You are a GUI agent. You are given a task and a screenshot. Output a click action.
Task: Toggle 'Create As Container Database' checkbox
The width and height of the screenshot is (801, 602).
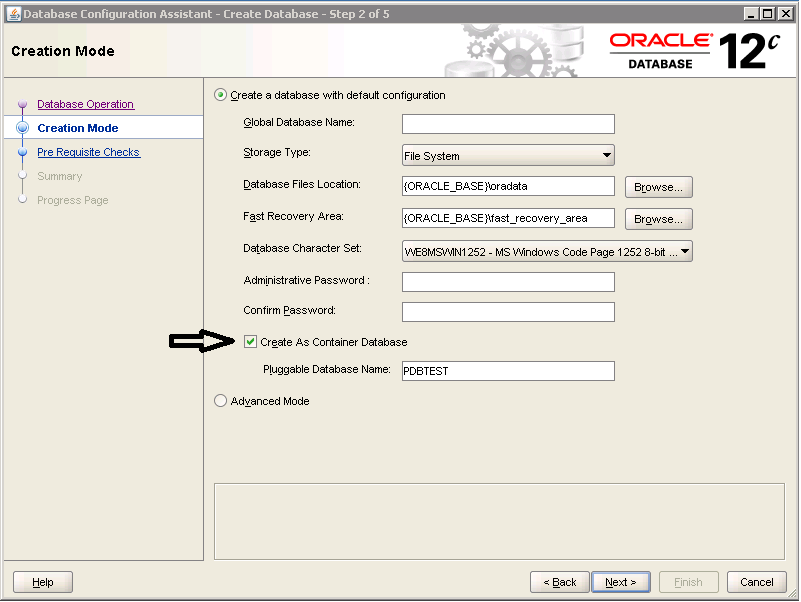coord(250,342)
